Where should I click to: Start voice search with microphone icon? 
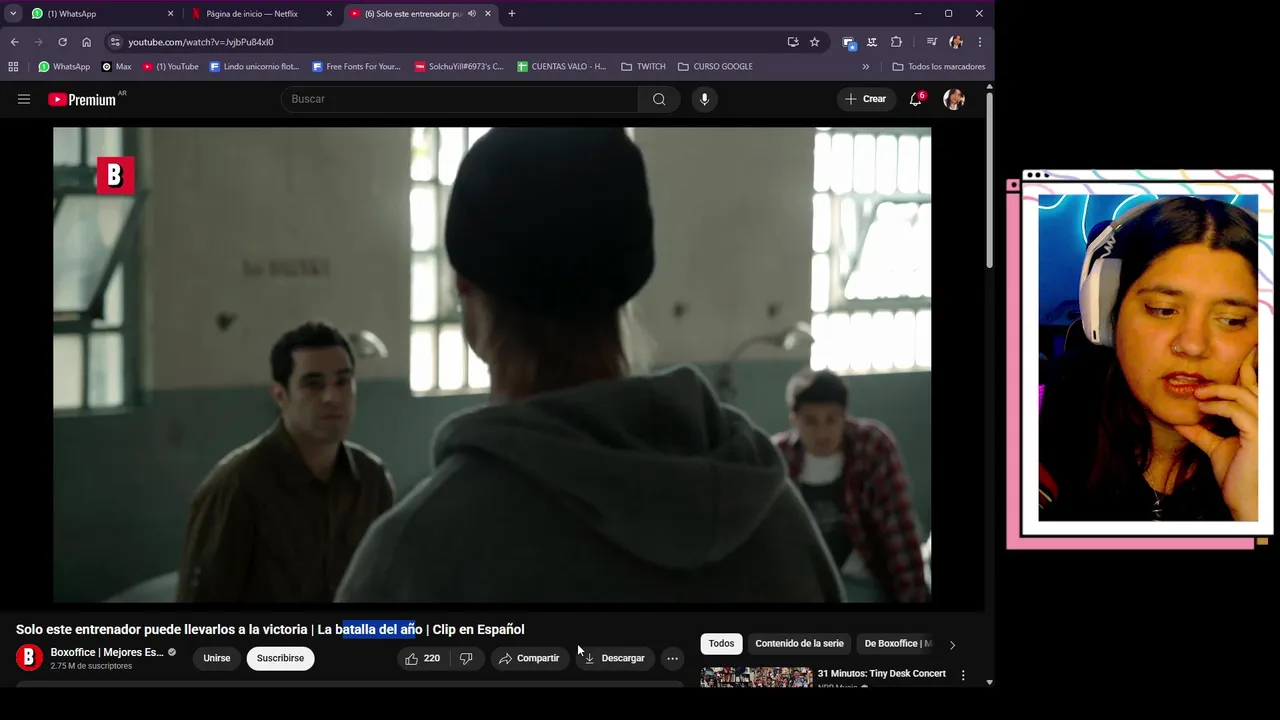[704, 99]
